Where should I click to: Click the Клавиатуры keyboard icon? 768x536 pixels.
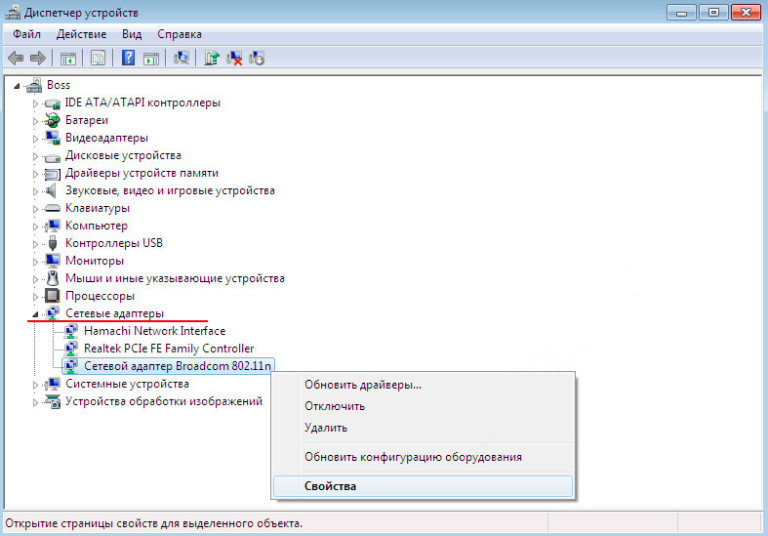(x=52, y=208)
